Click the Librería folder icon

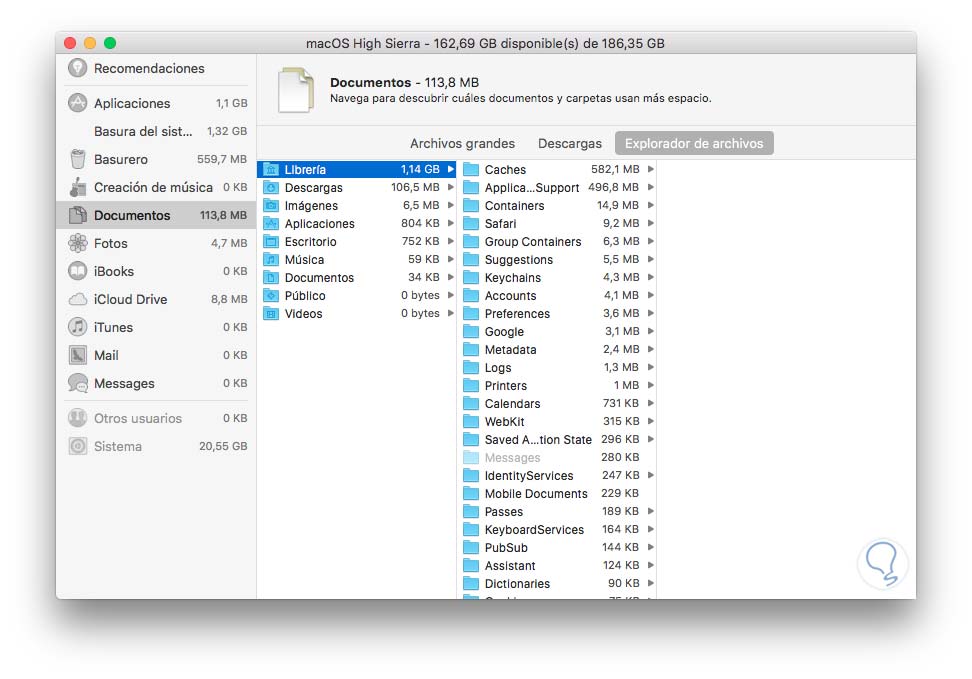coord(271,169)
